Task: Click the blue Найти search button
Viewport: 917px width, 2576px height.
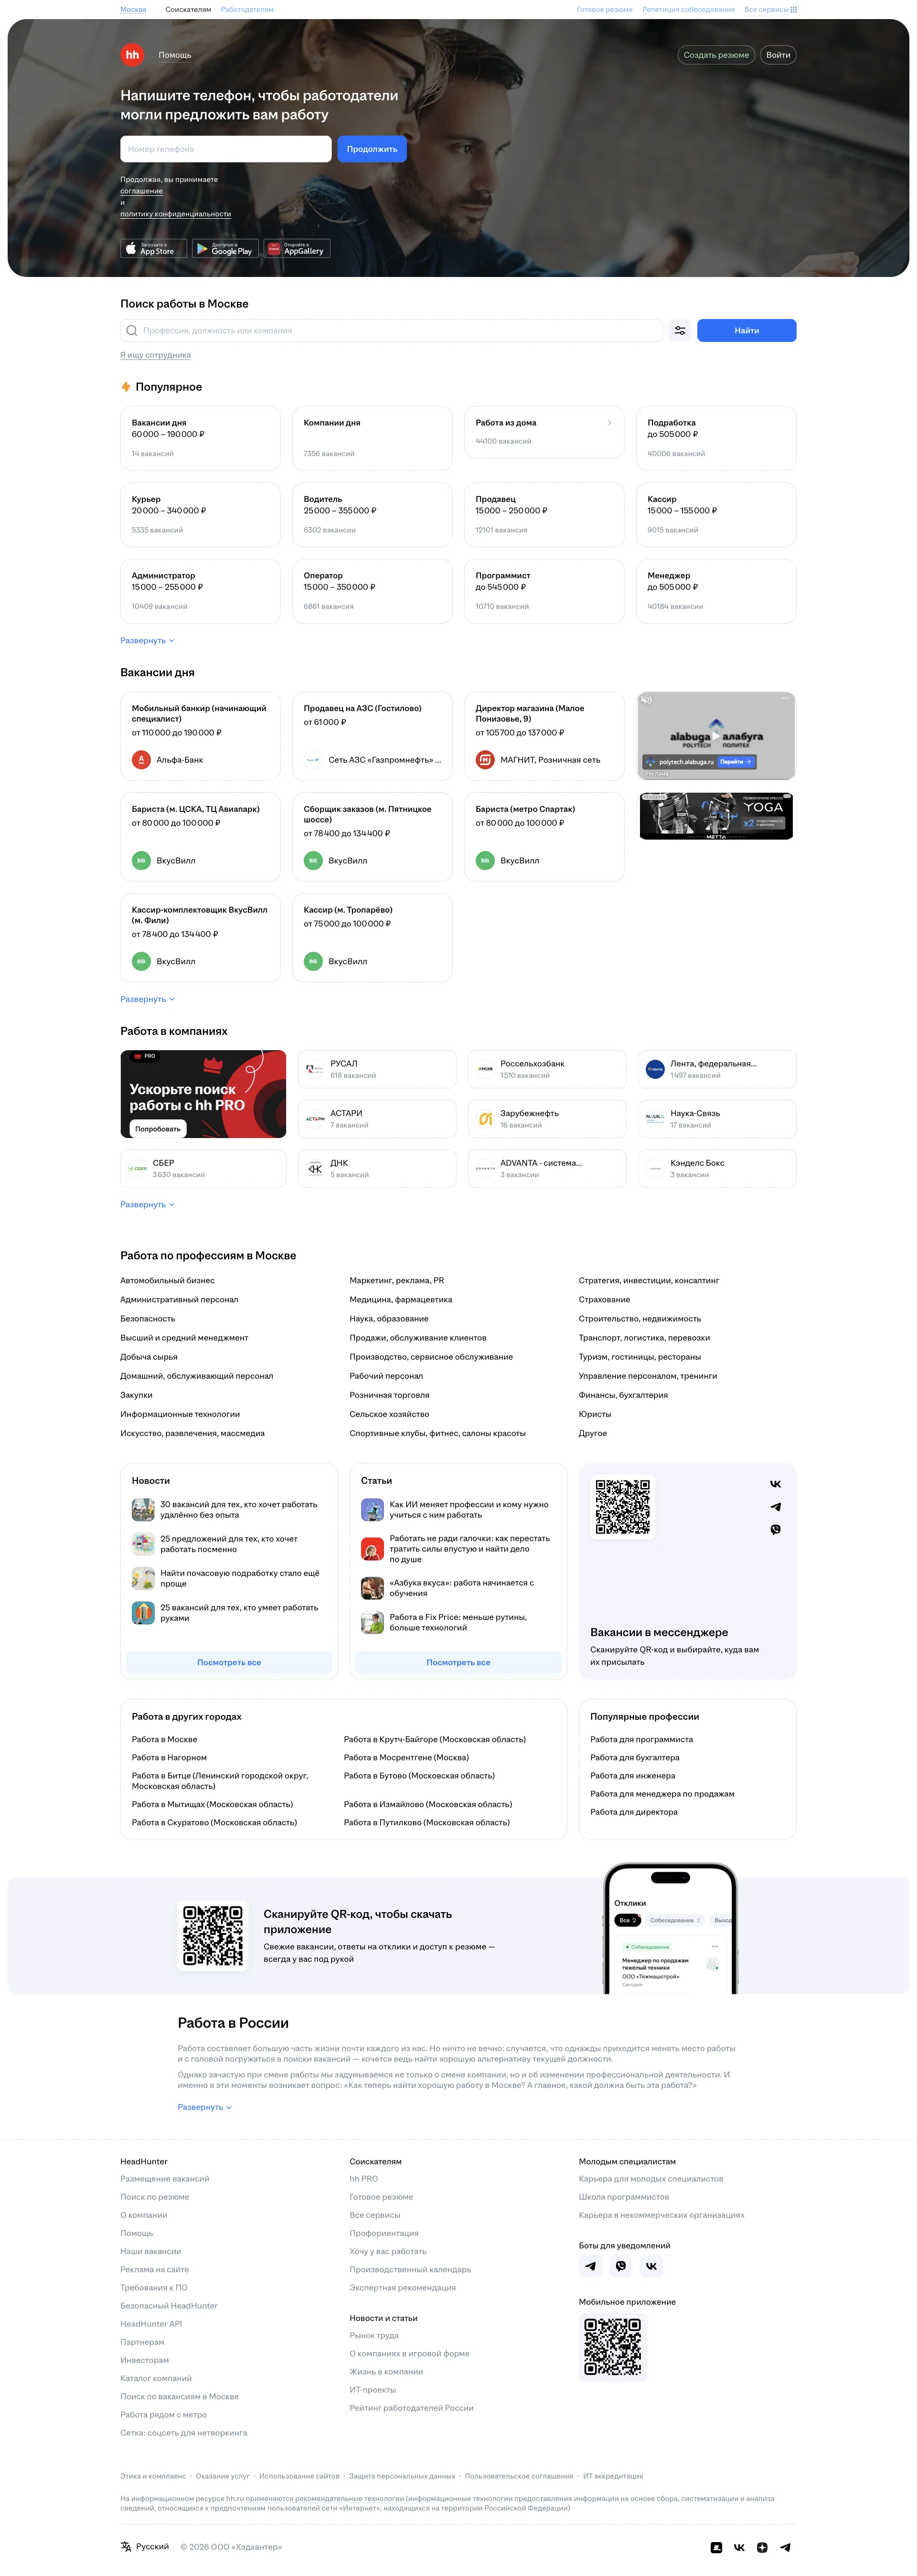Action: click(746, 330)
